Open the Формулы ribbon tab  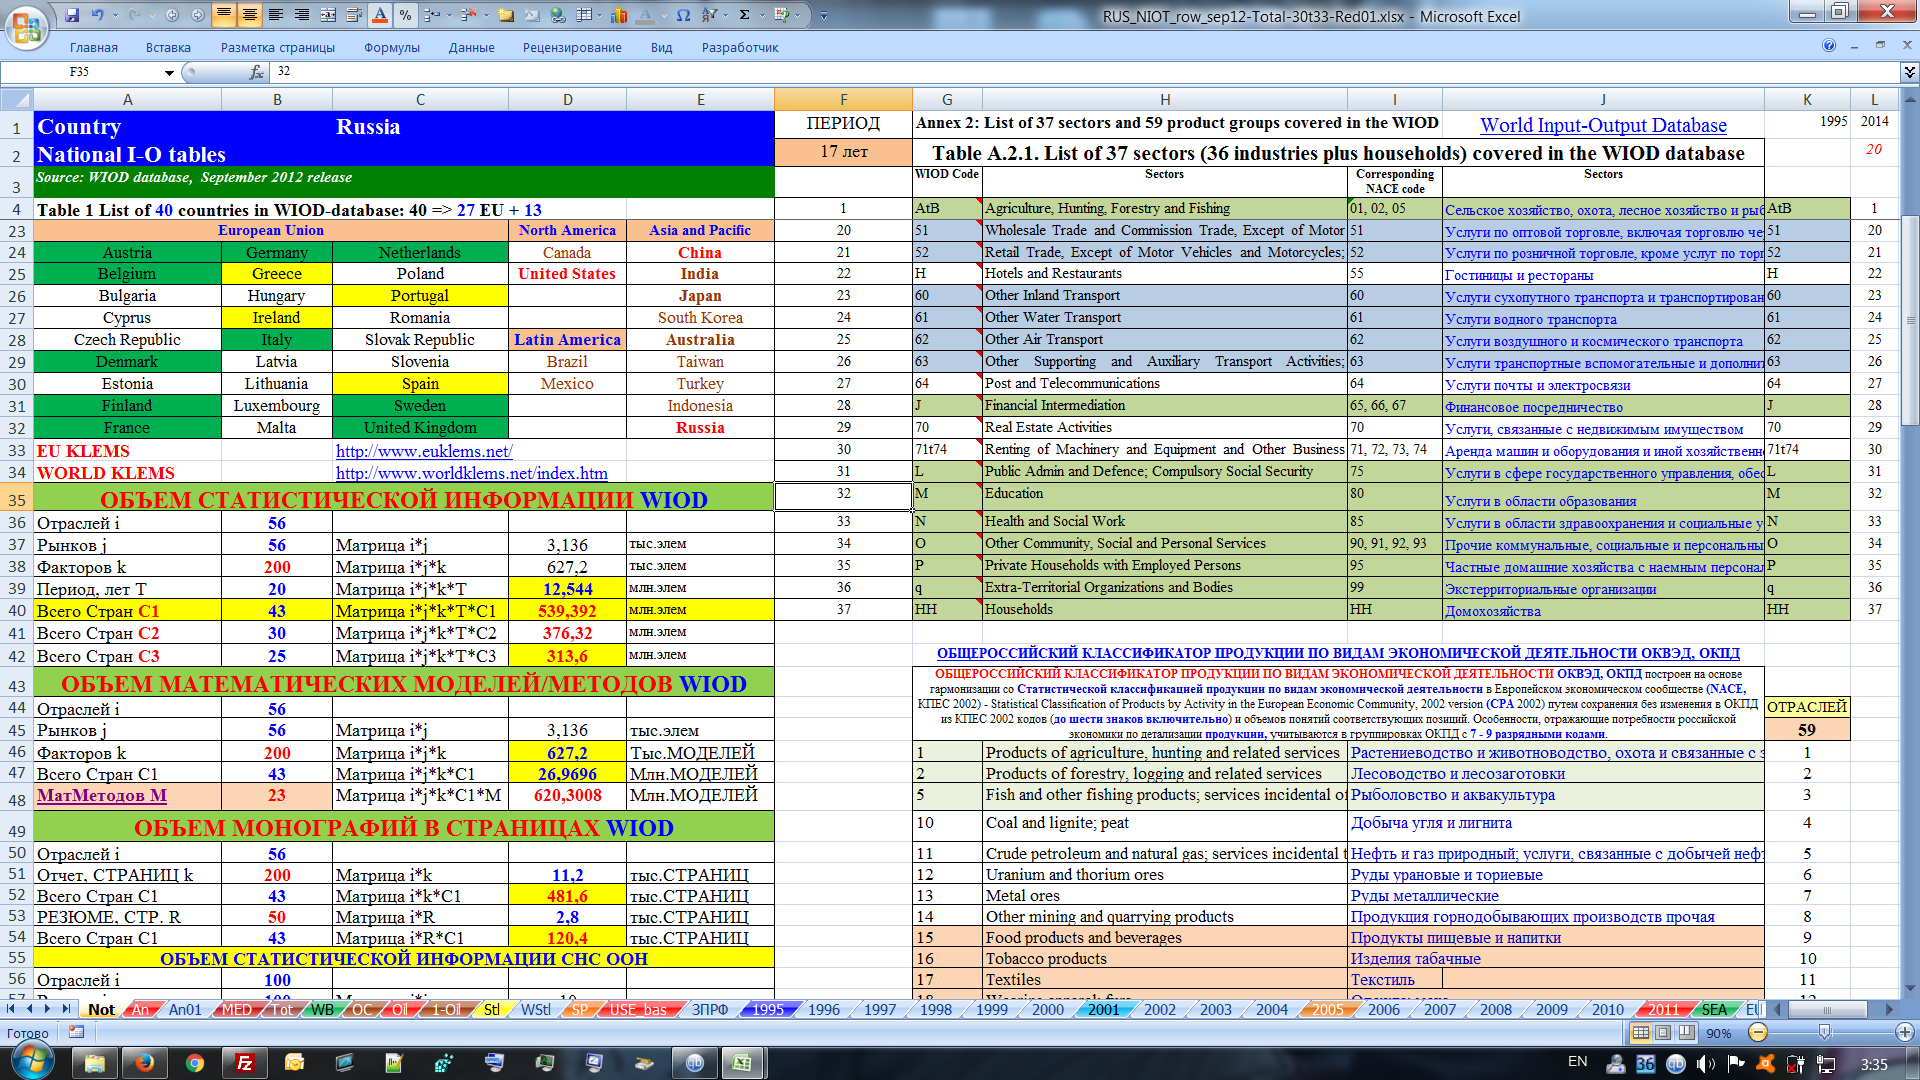point(391,47)
